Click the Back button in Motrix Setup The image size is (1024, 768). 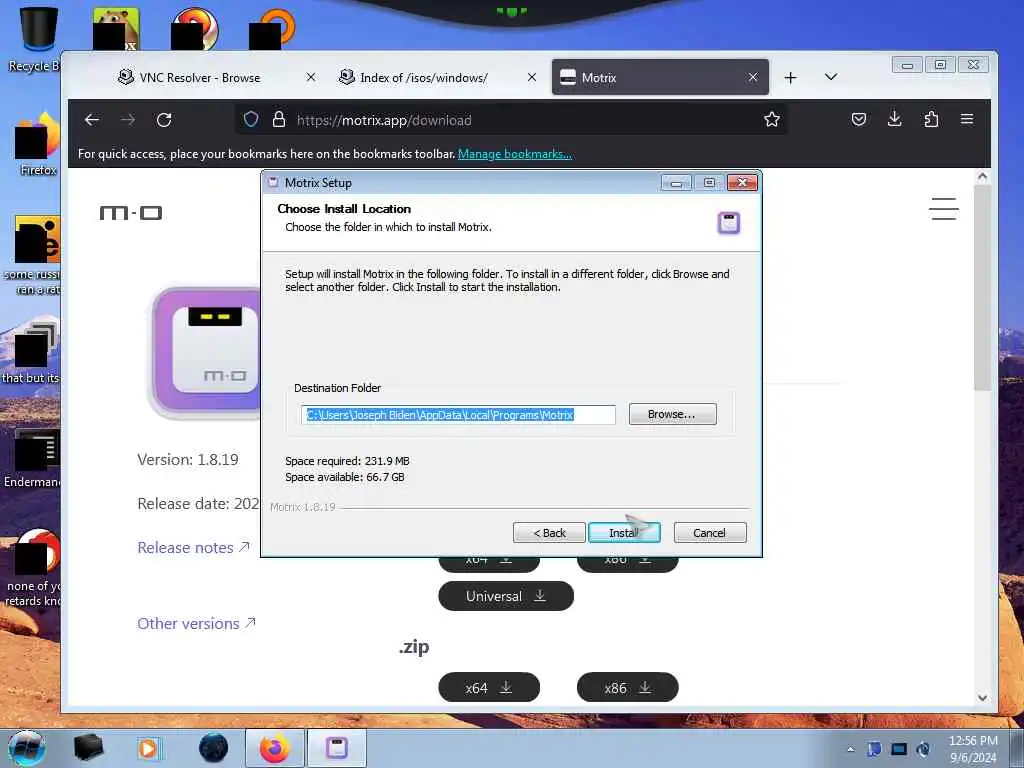tap(549, 533)
